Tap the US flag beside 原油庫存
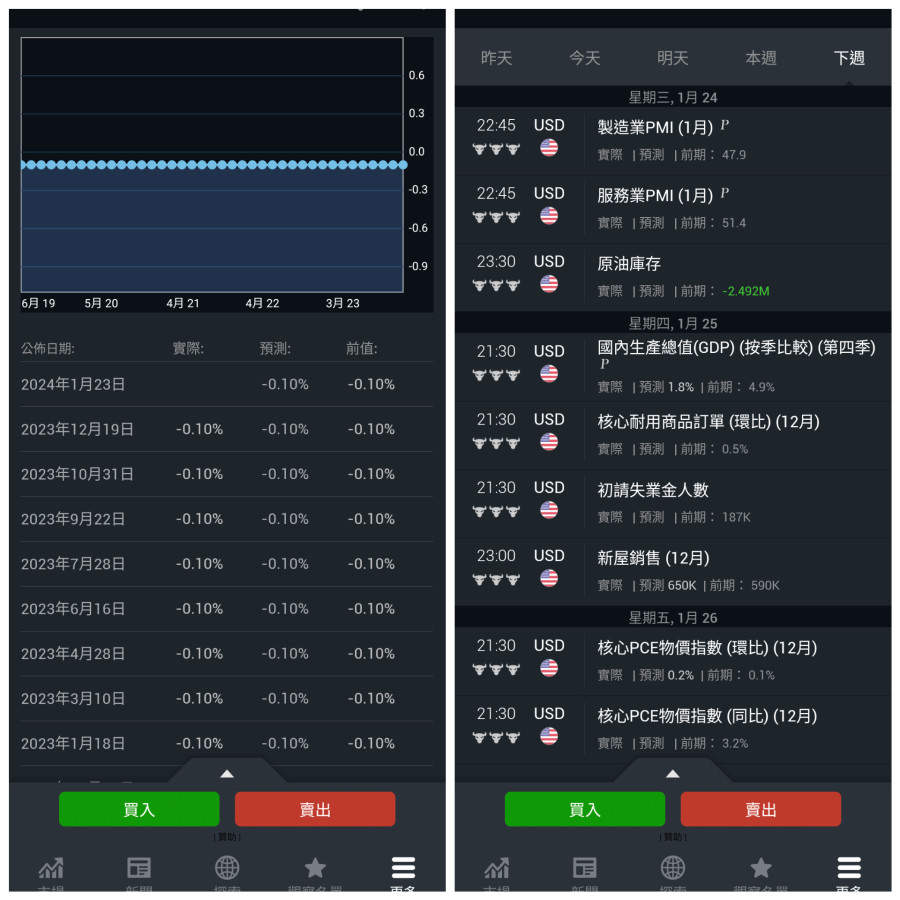Image resolution: width=900 pixels, height=900 pixels. pos(549,284)
